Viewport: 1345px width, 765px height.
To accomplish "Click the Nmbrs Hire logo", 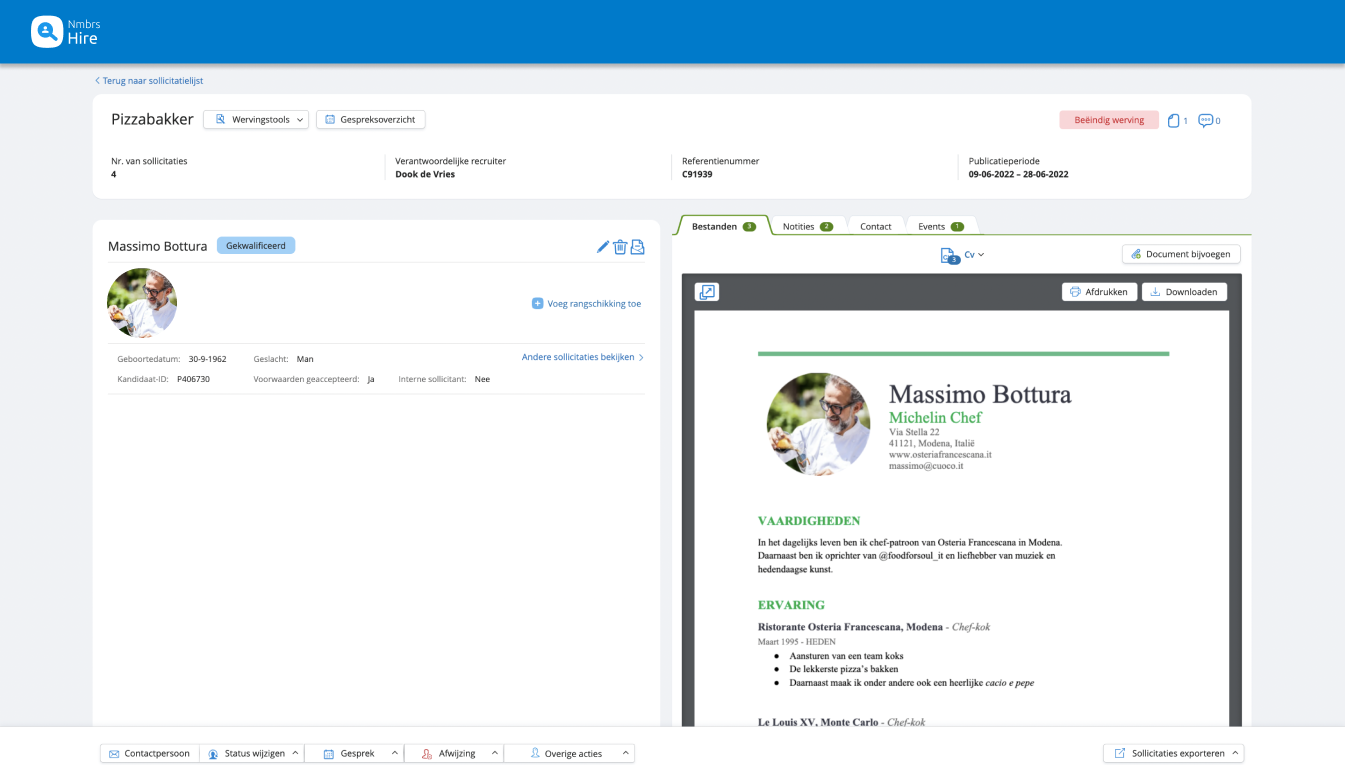I will tap(66, 32).
